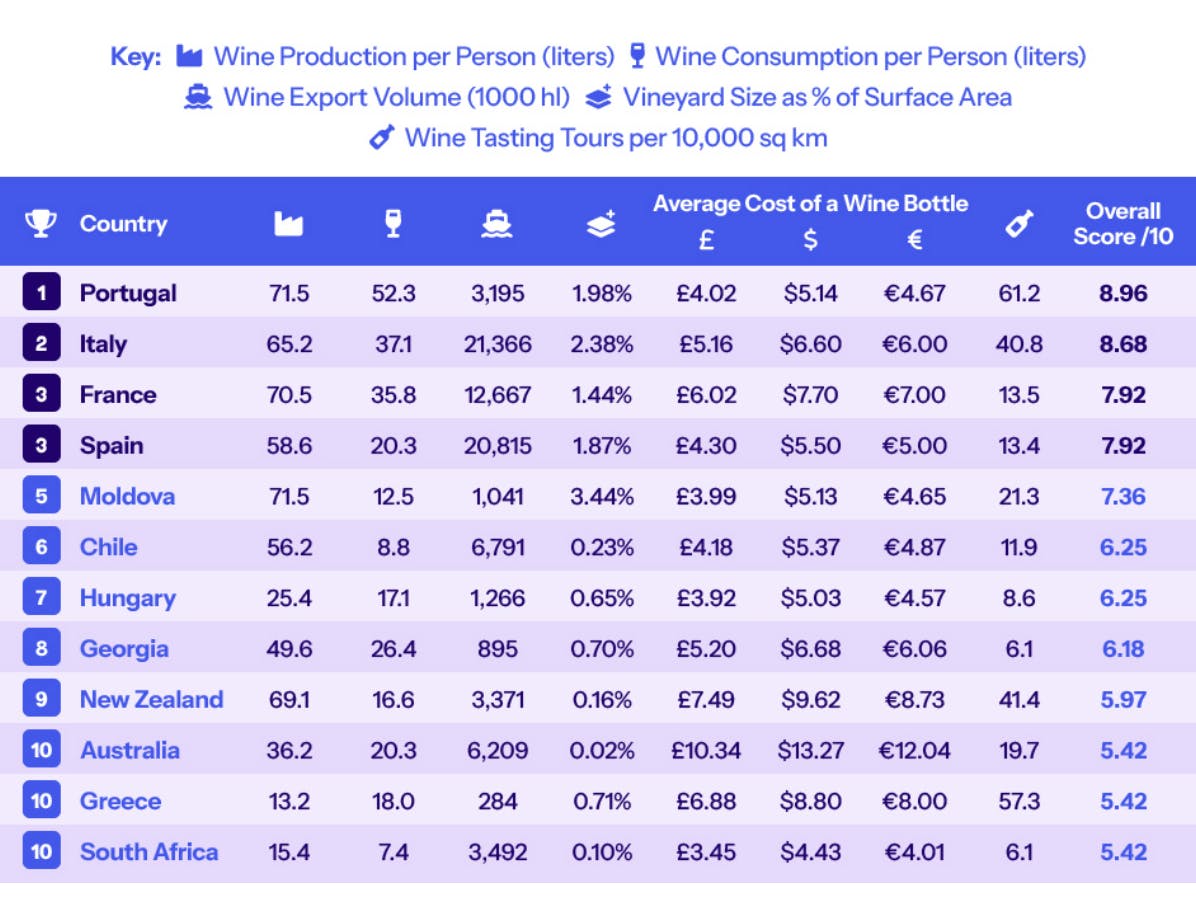Click the Country column header
The image size is (1196, 905).
coord(123,223)
